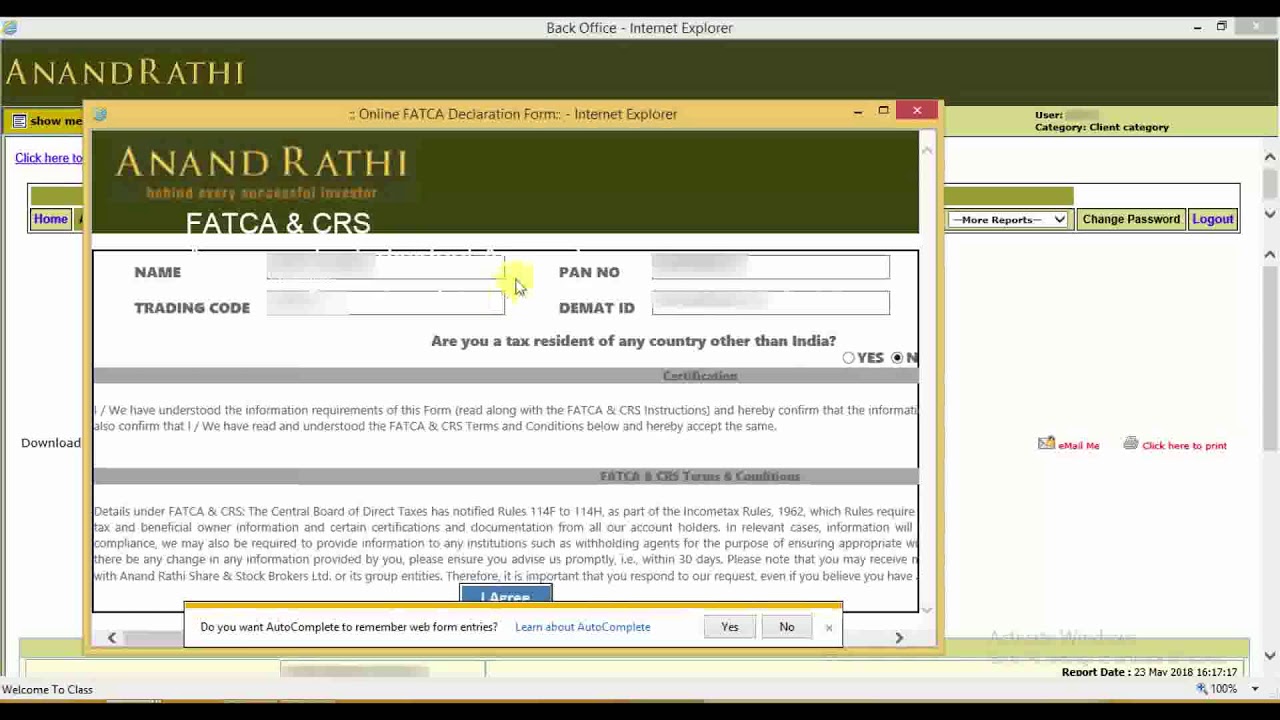
Task: Click the DEMAT ID input field
Action: tap(770, 303)
